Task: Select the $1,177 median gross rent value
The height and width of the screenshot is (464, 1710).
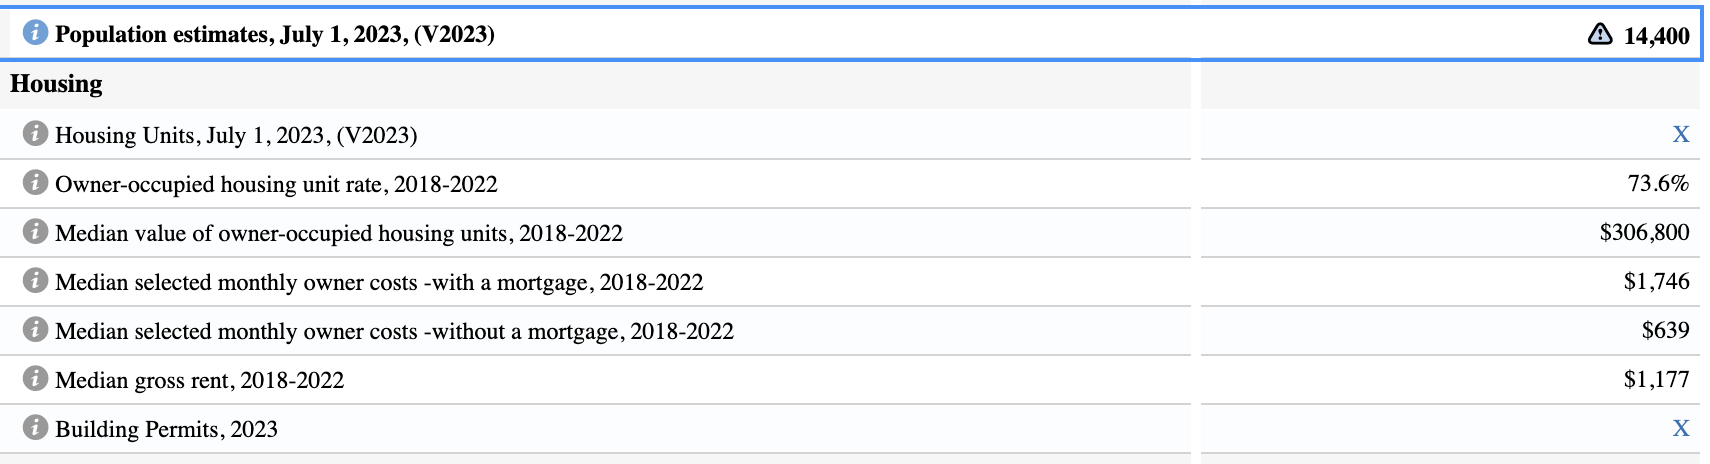Action: click(x=1656, y=380)
